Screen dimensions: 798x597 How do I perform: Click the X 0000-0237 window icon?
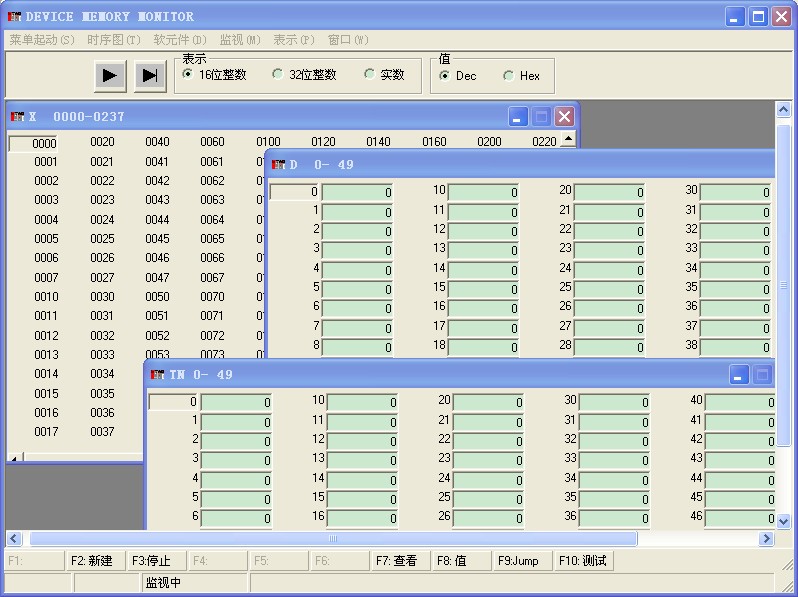[x=17, y=117]
